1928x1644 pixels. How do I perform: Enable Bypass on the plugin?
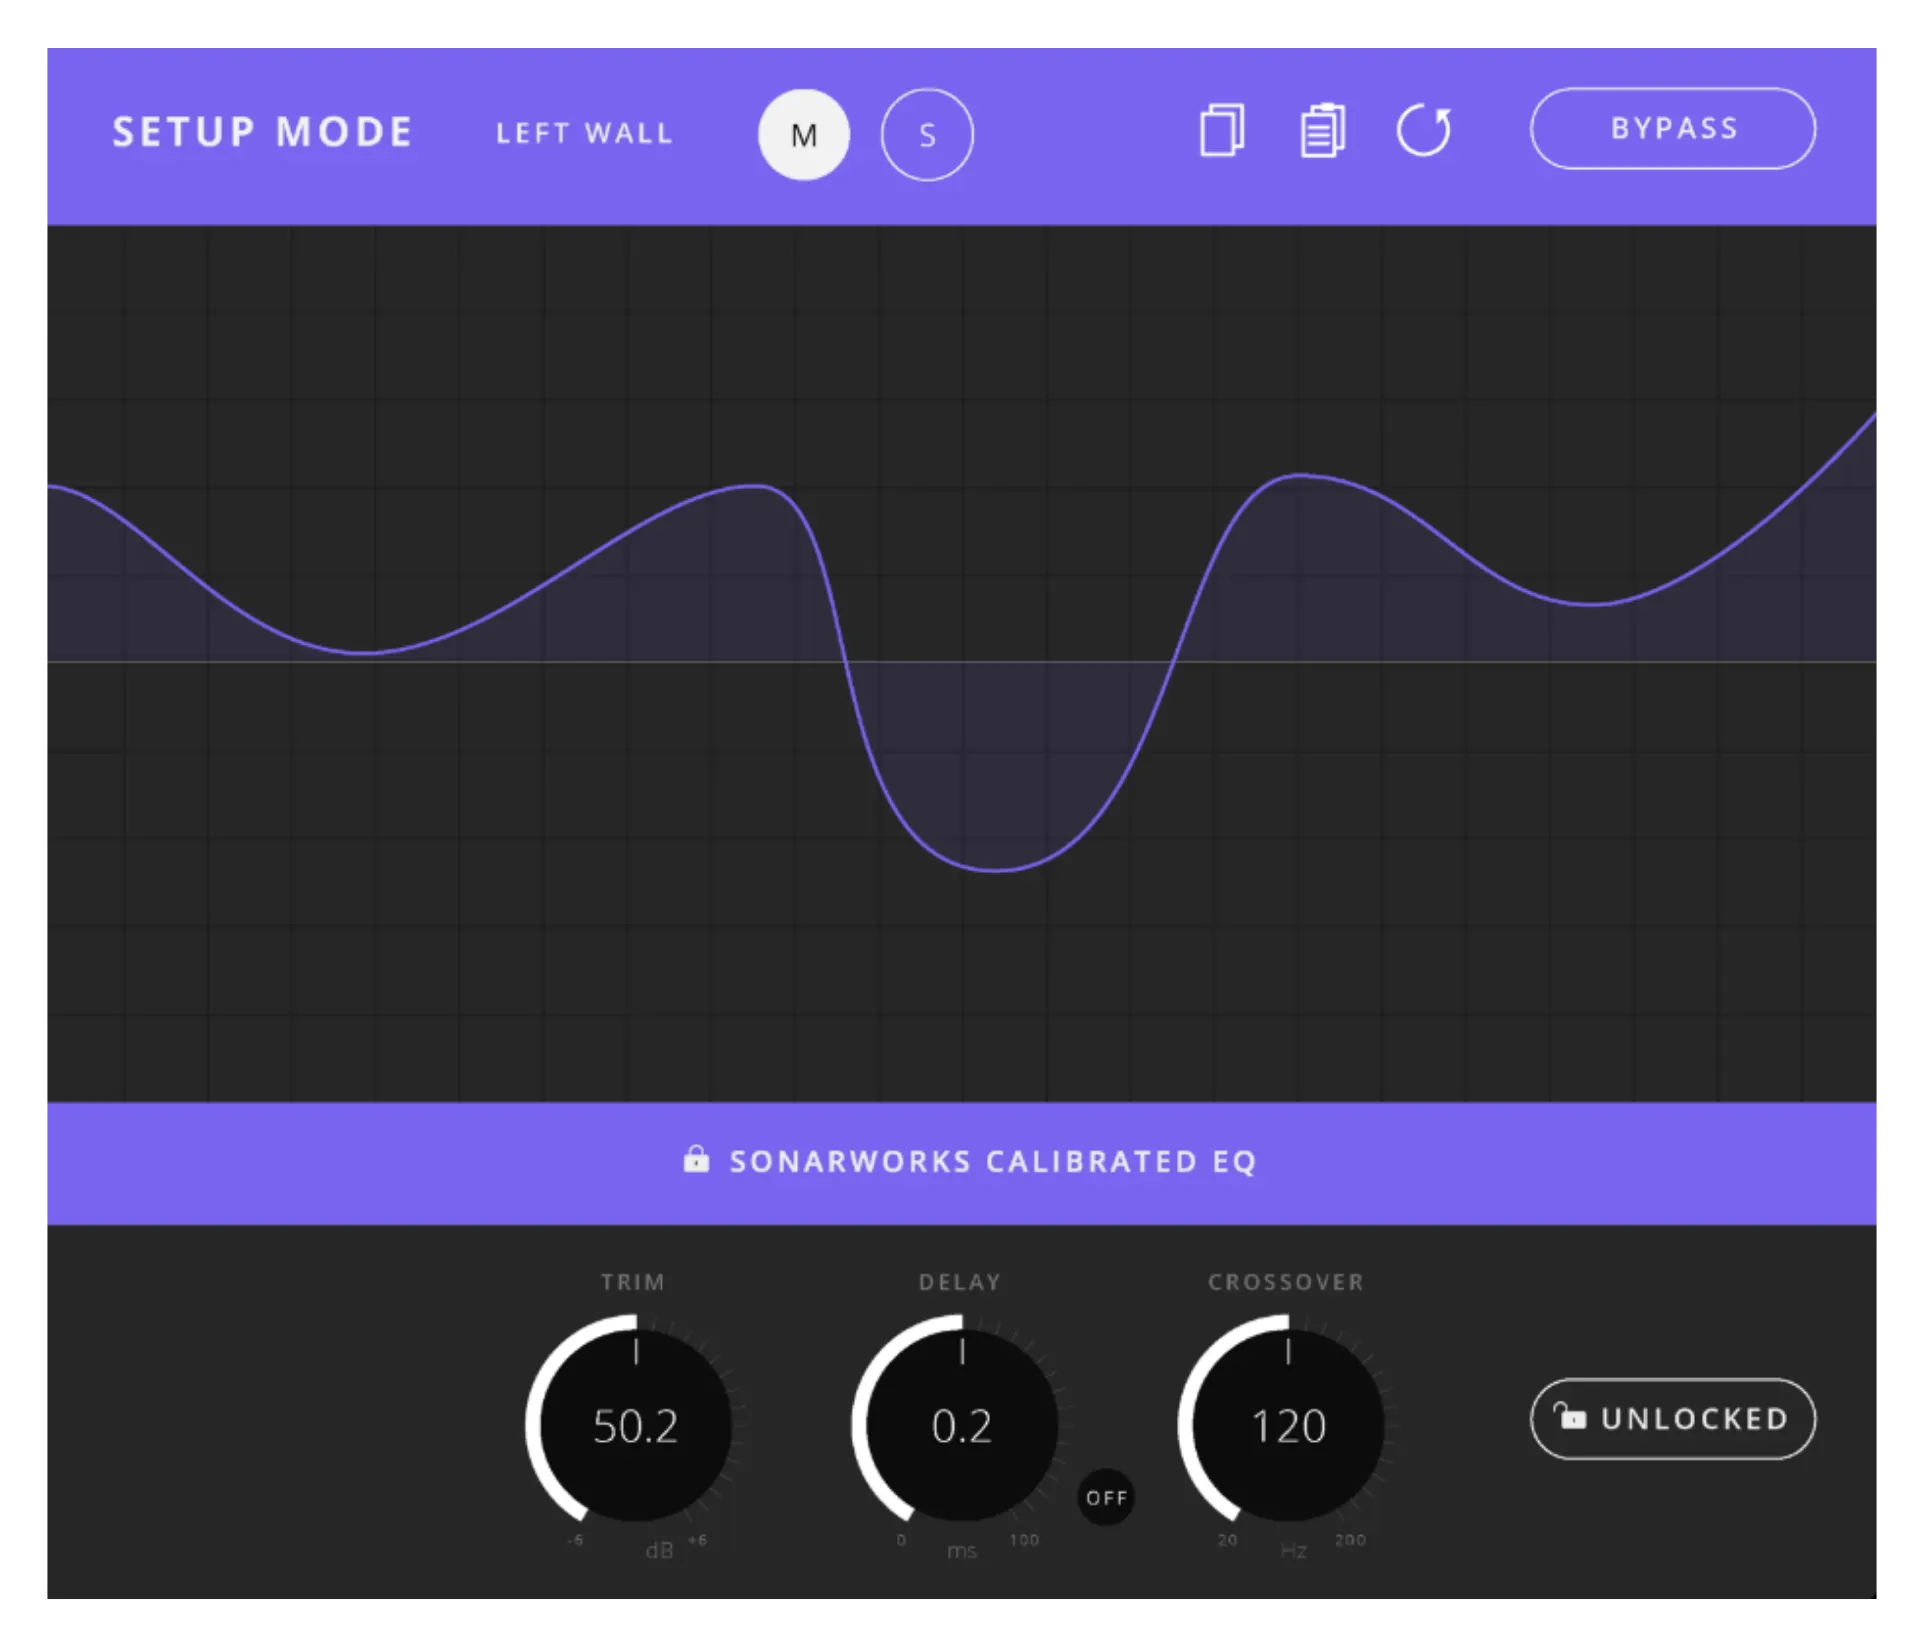pyautogui.click(x=1671, y=128)
